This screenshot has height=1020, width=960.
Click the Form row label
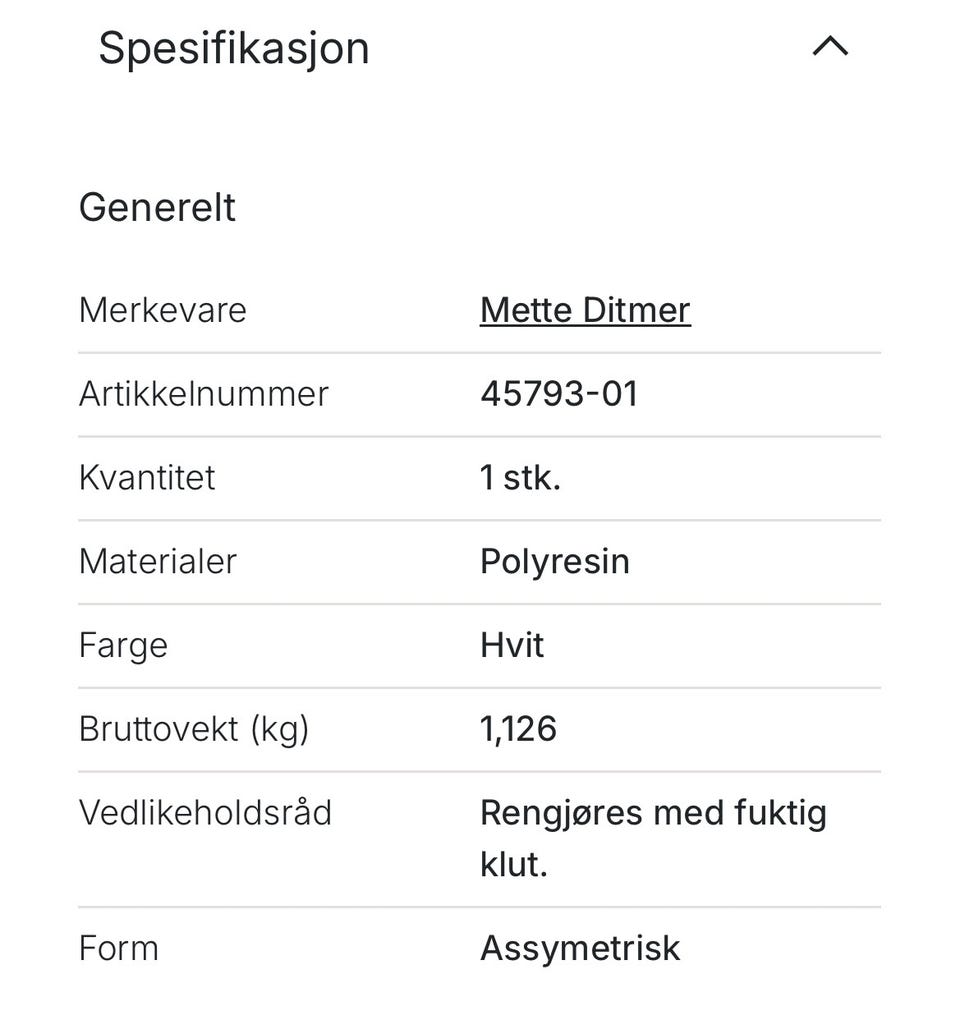point(118,948)
